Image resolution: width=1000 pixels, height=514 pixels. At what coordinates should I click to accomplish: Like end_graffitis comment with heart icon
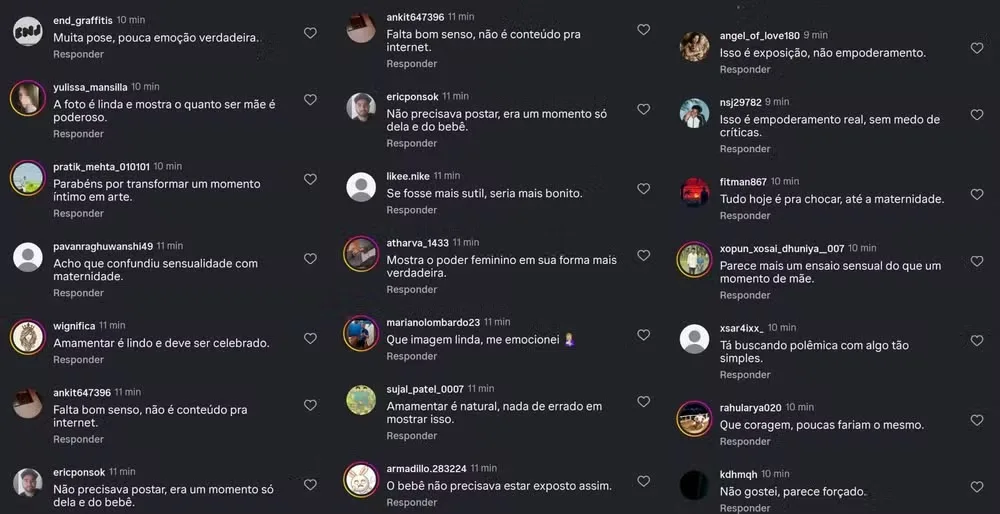310,33
